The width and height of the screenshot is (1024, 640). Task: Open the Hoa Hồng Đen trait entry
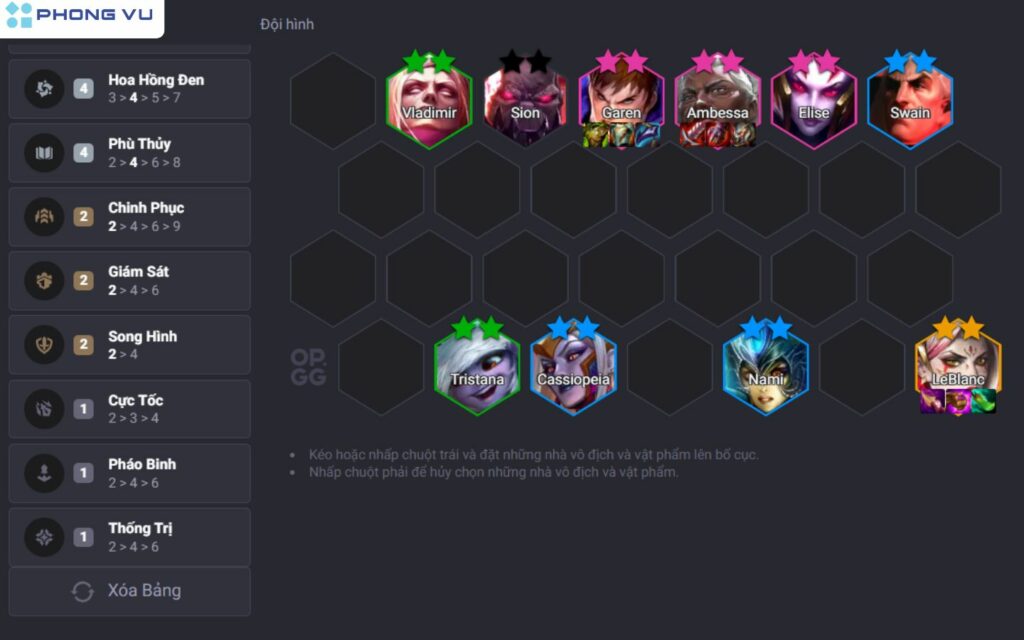pos(129,89)
